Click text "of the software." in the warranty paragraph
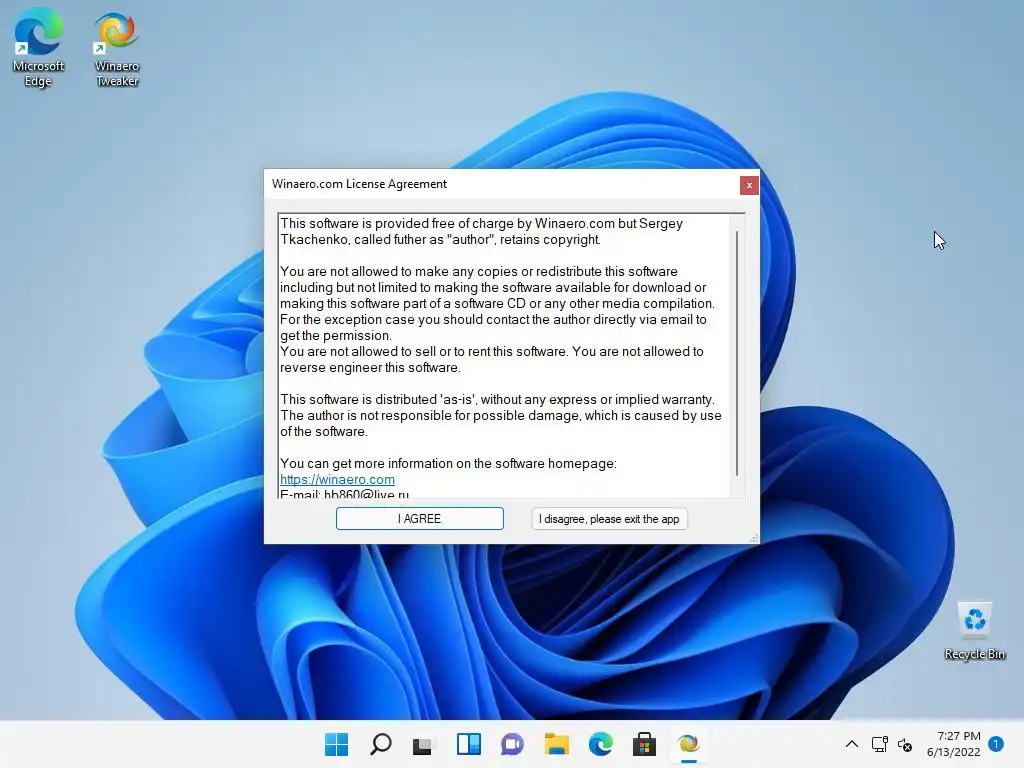The image size is (1024, 768). [x=324, y=432]
